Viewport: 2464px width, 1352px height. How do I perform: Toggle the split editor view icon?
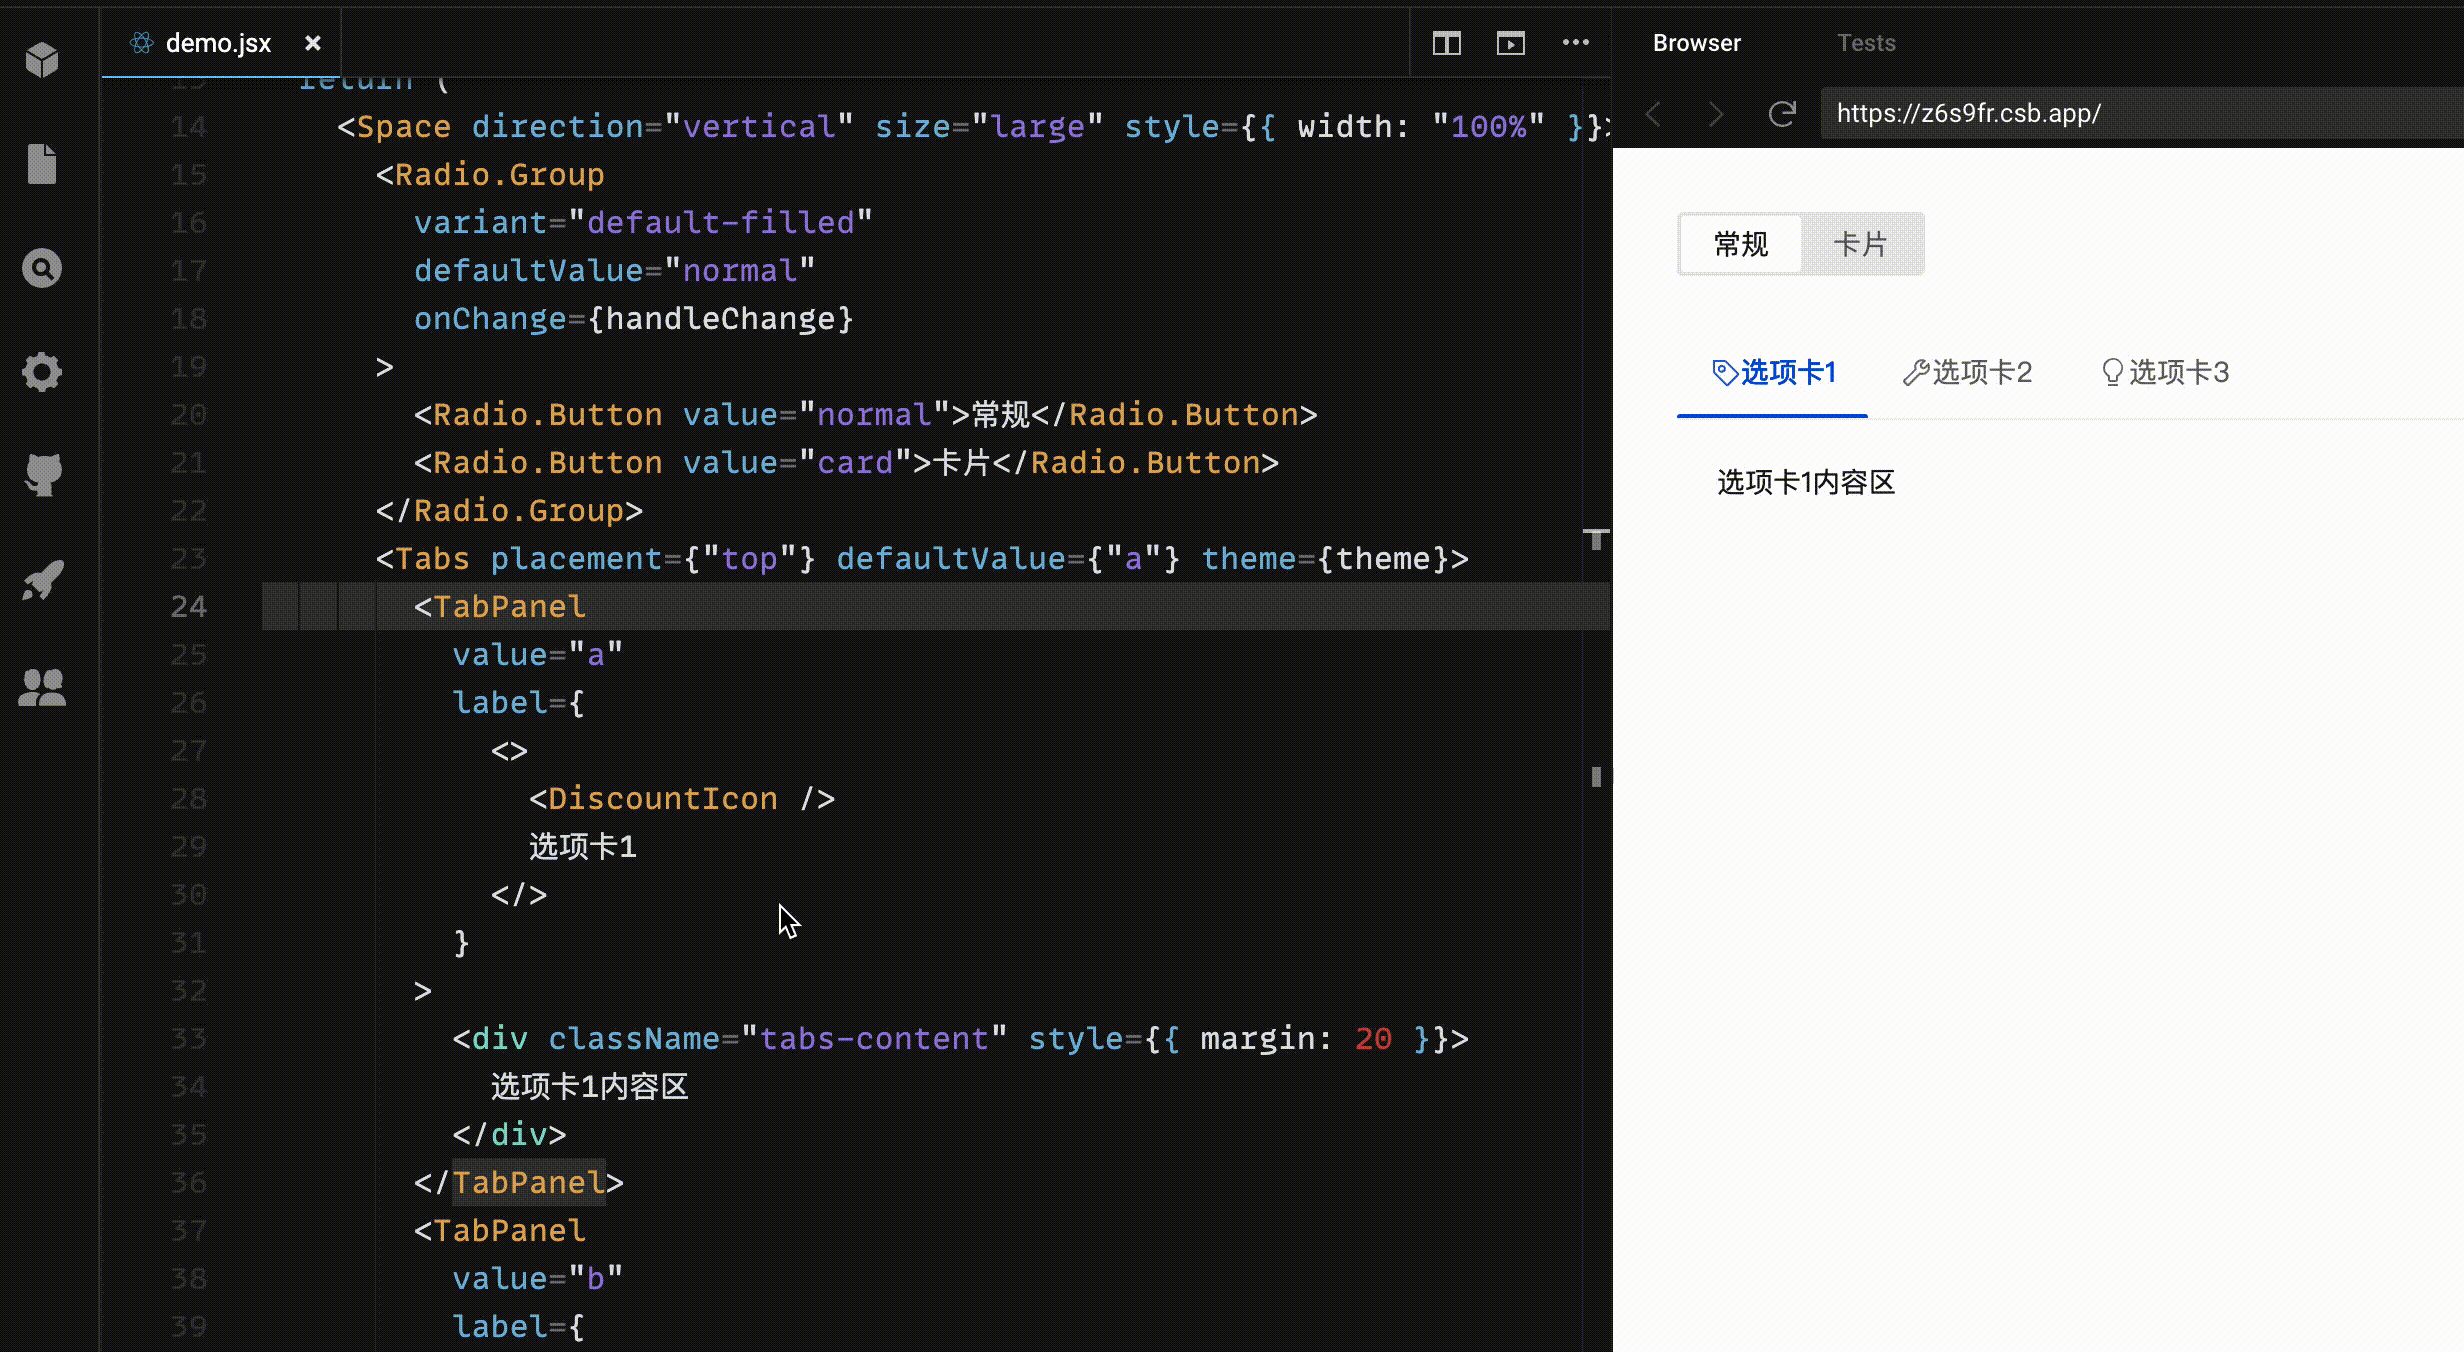coord(1446,43)
